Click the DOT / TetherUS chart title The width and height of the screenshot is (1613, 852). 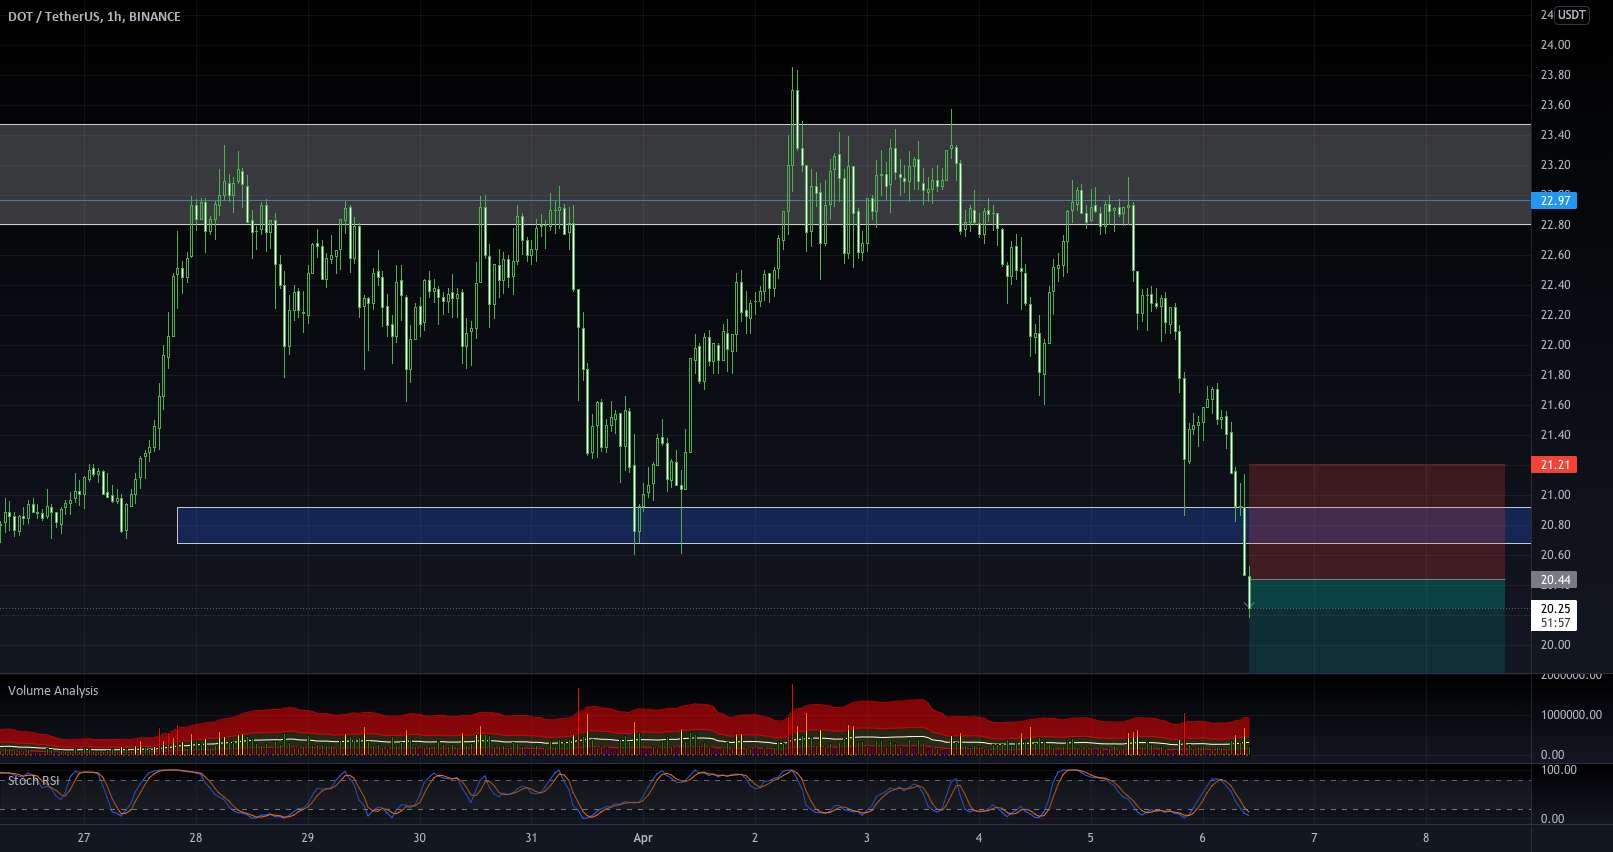(94, 17)
